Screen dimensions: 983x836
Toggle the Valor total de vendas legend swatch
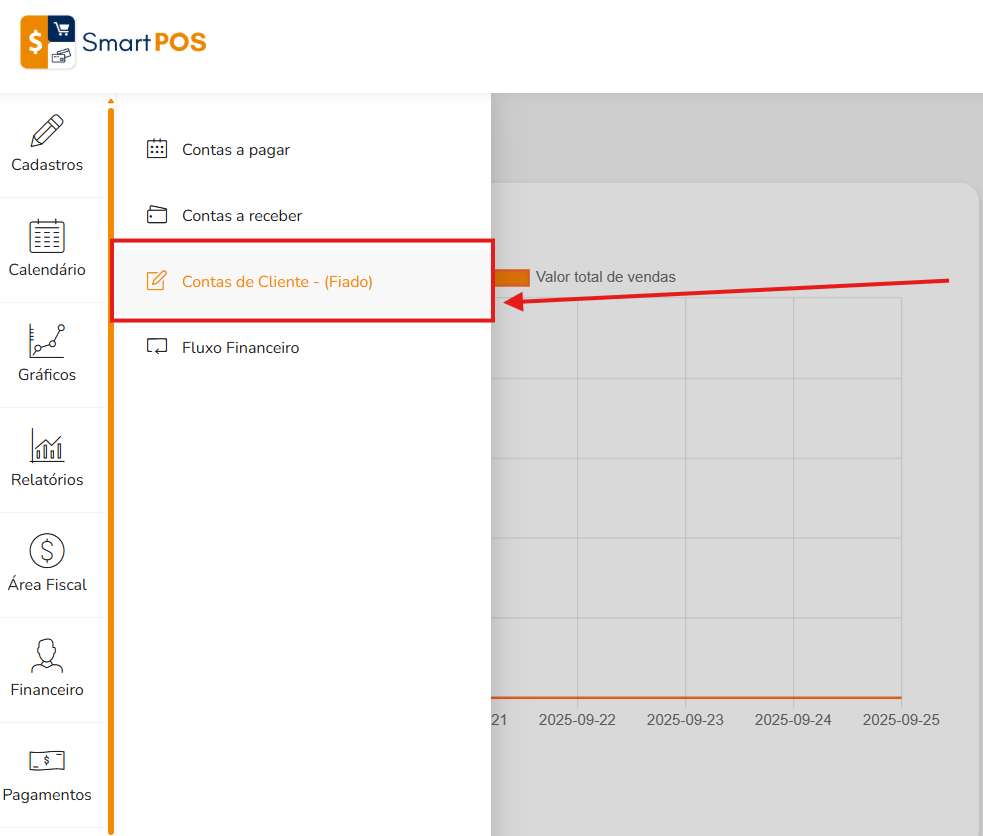coord(512,277)
